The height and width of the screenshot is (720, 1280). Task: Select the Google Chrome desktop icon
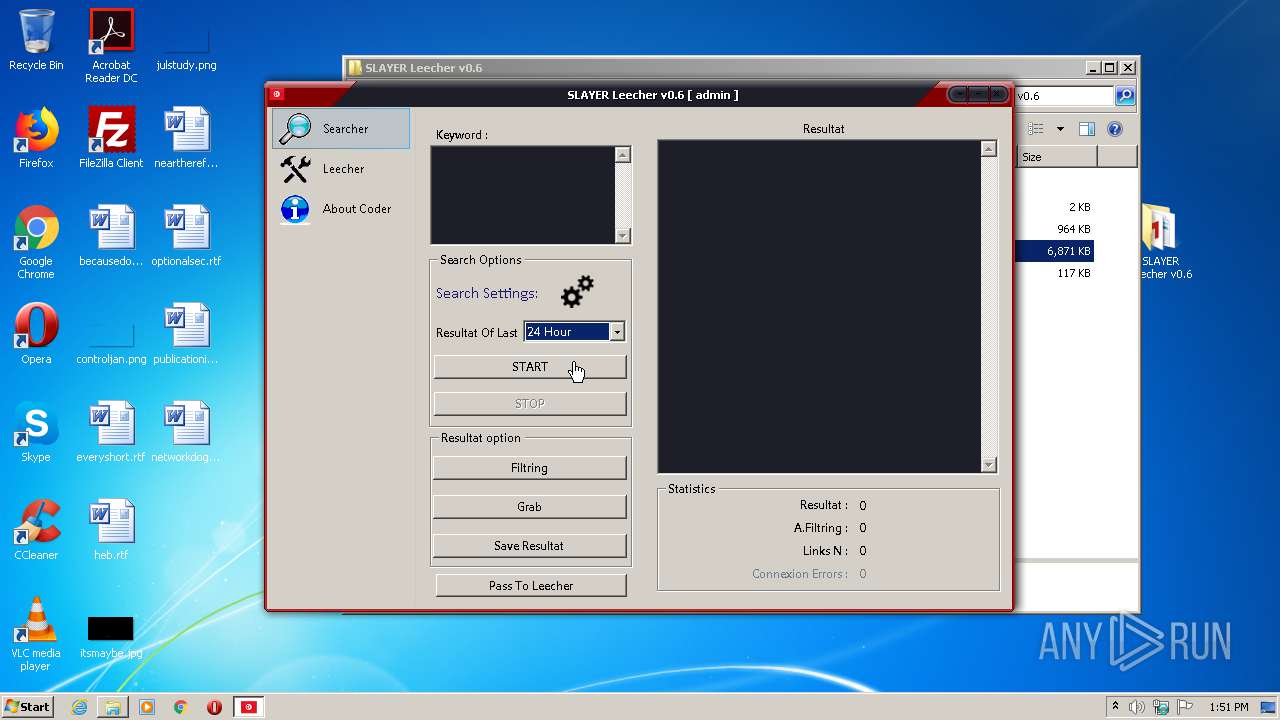[x=36, y=242]
